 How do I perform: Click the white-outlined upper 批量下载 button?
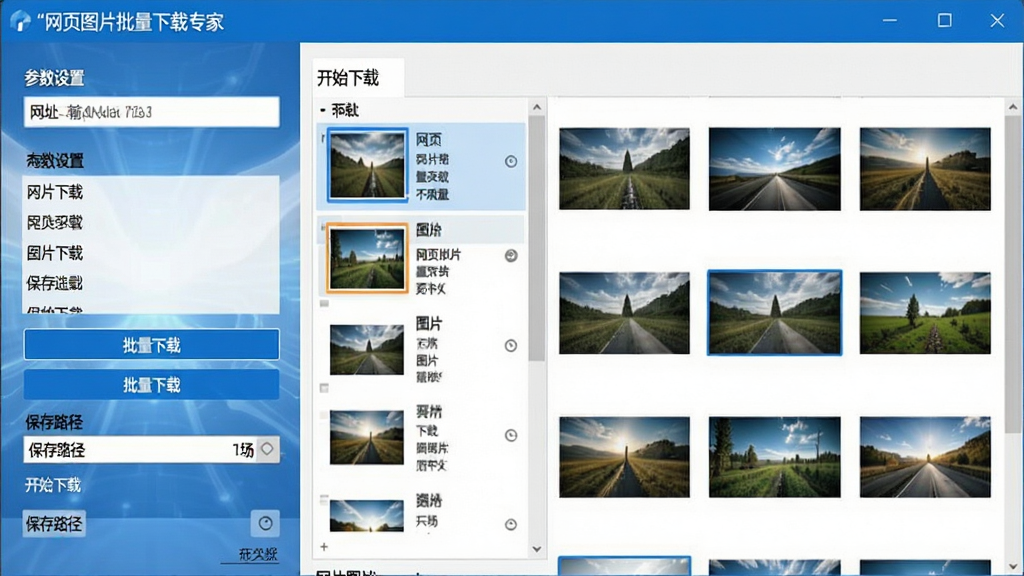(x=152, y=345)
